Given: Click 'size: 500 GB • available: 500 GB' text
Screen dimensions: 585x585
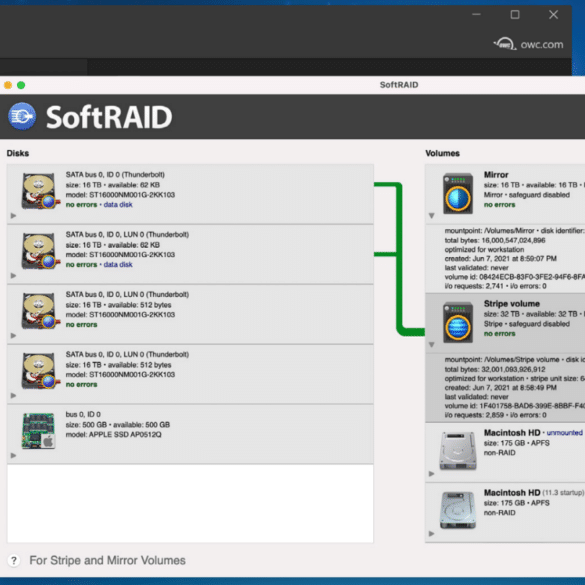Looking at the screenshot, I should (x=118, y=425).
